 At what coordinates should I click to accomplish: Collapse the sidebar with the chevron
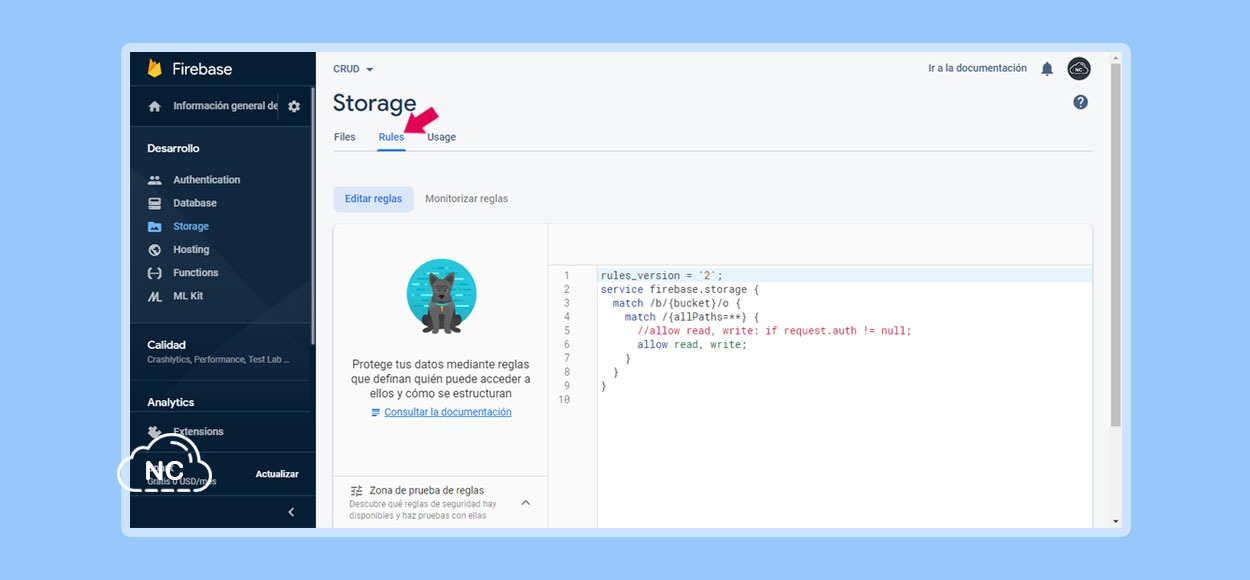[x=291, y=512]
